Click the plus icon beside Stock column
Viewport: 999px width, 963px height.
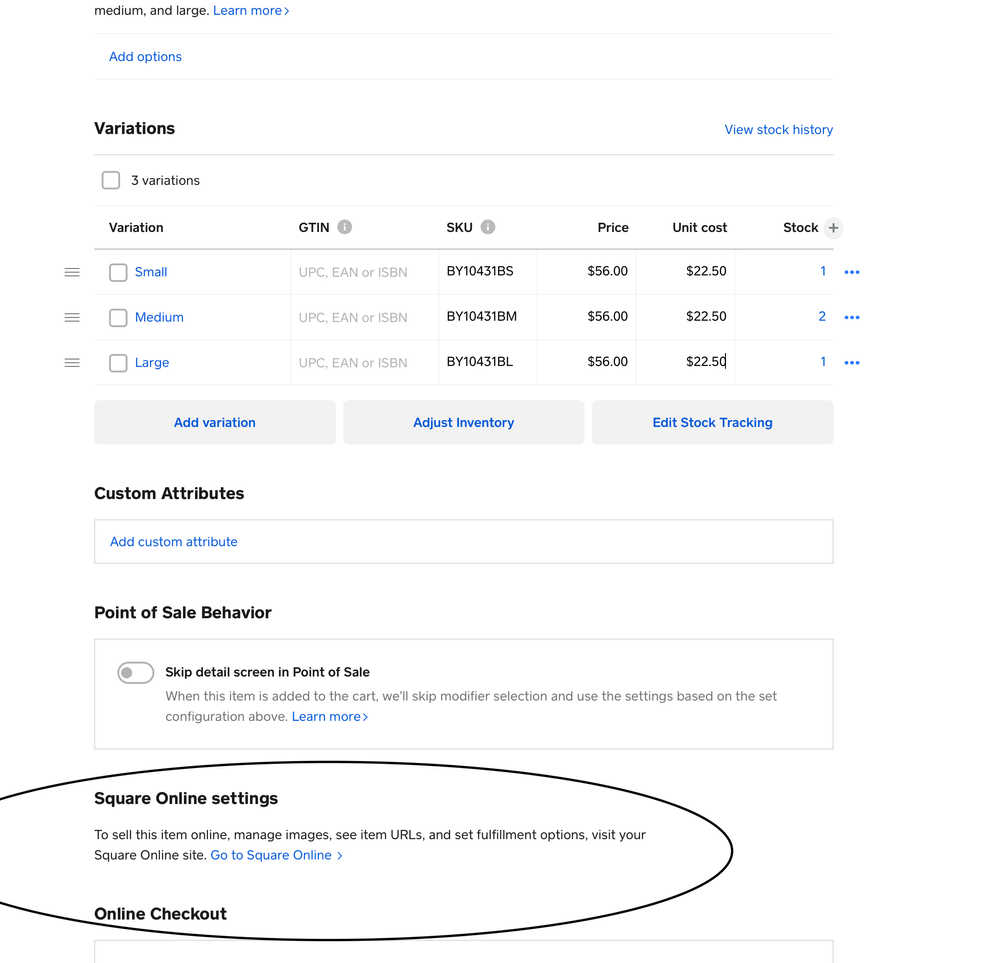[x=833, y=228]
